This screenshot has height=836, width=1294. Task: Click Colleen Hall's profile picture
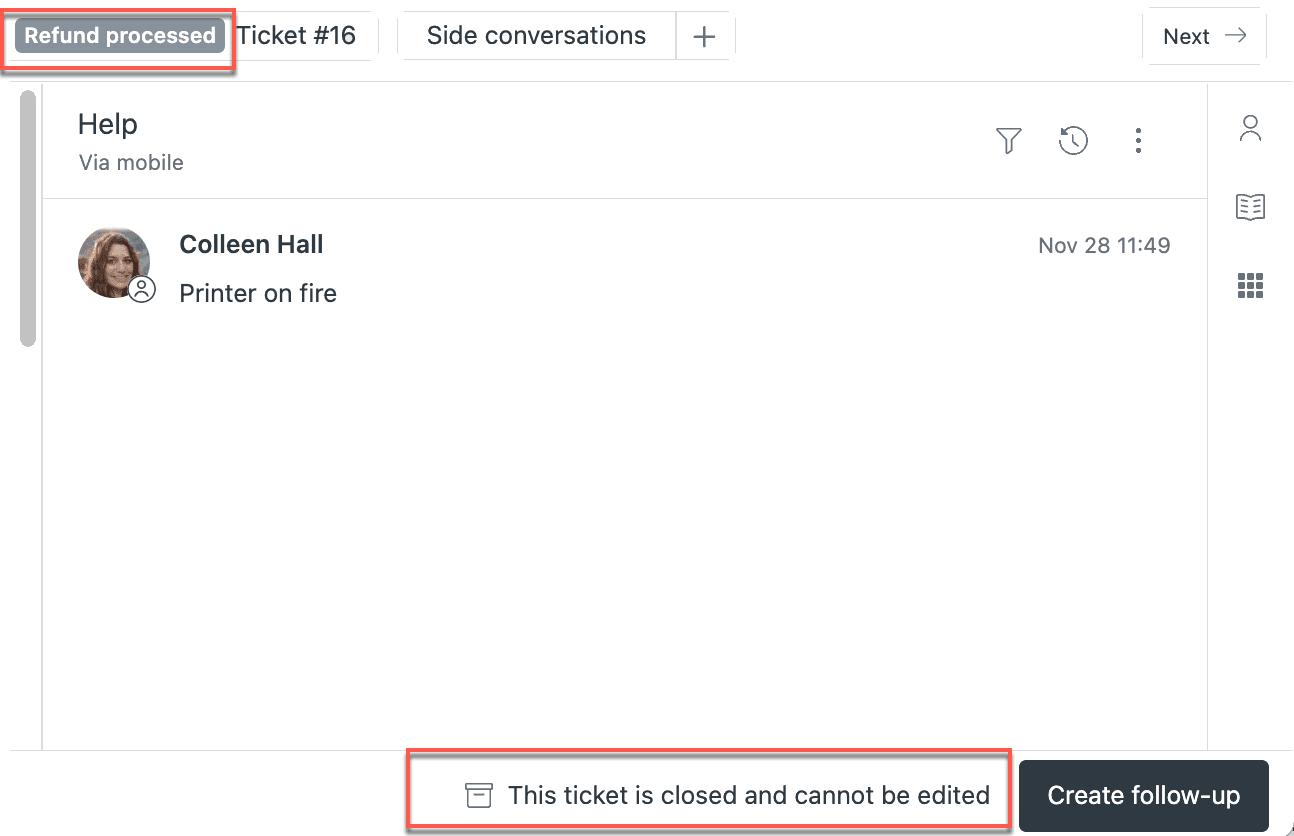tap(114, 262)
